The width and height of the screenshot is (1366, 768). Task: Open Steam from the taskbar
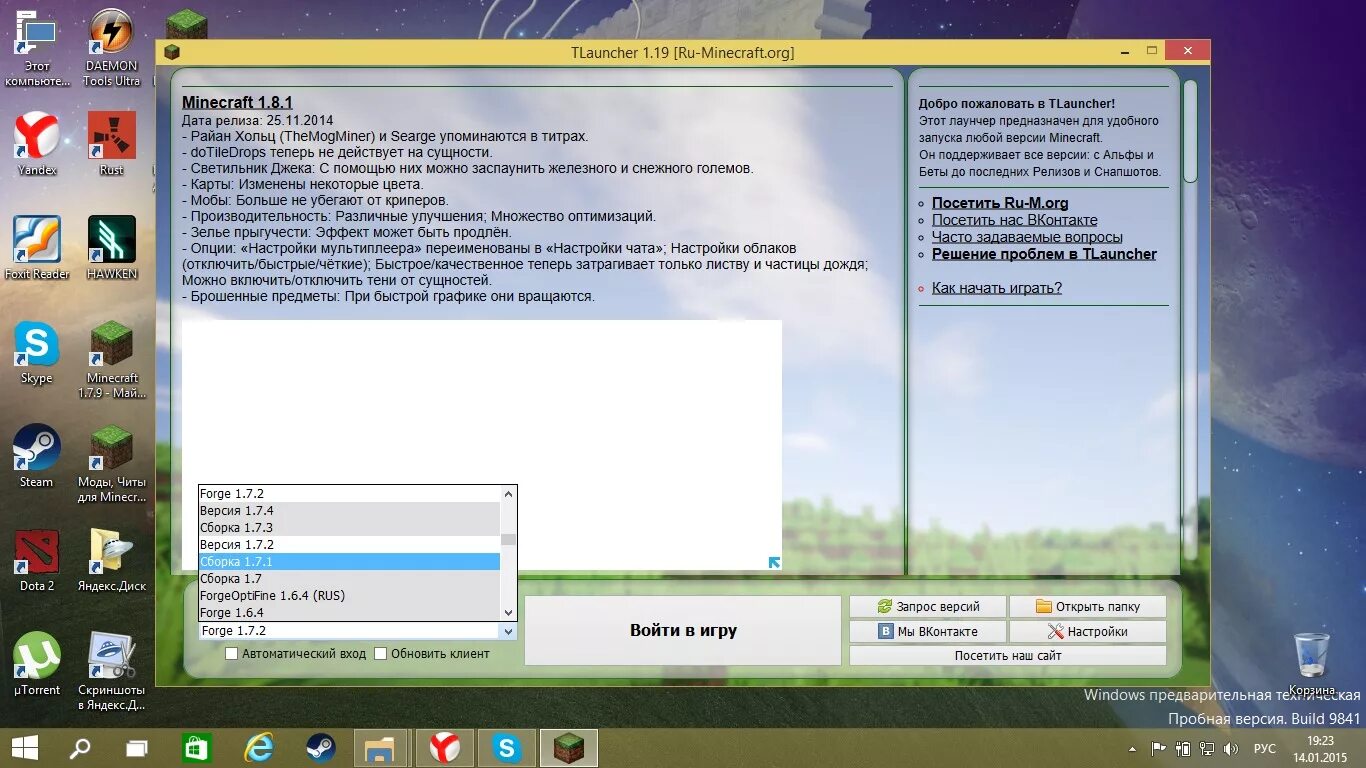click(320, 747)
